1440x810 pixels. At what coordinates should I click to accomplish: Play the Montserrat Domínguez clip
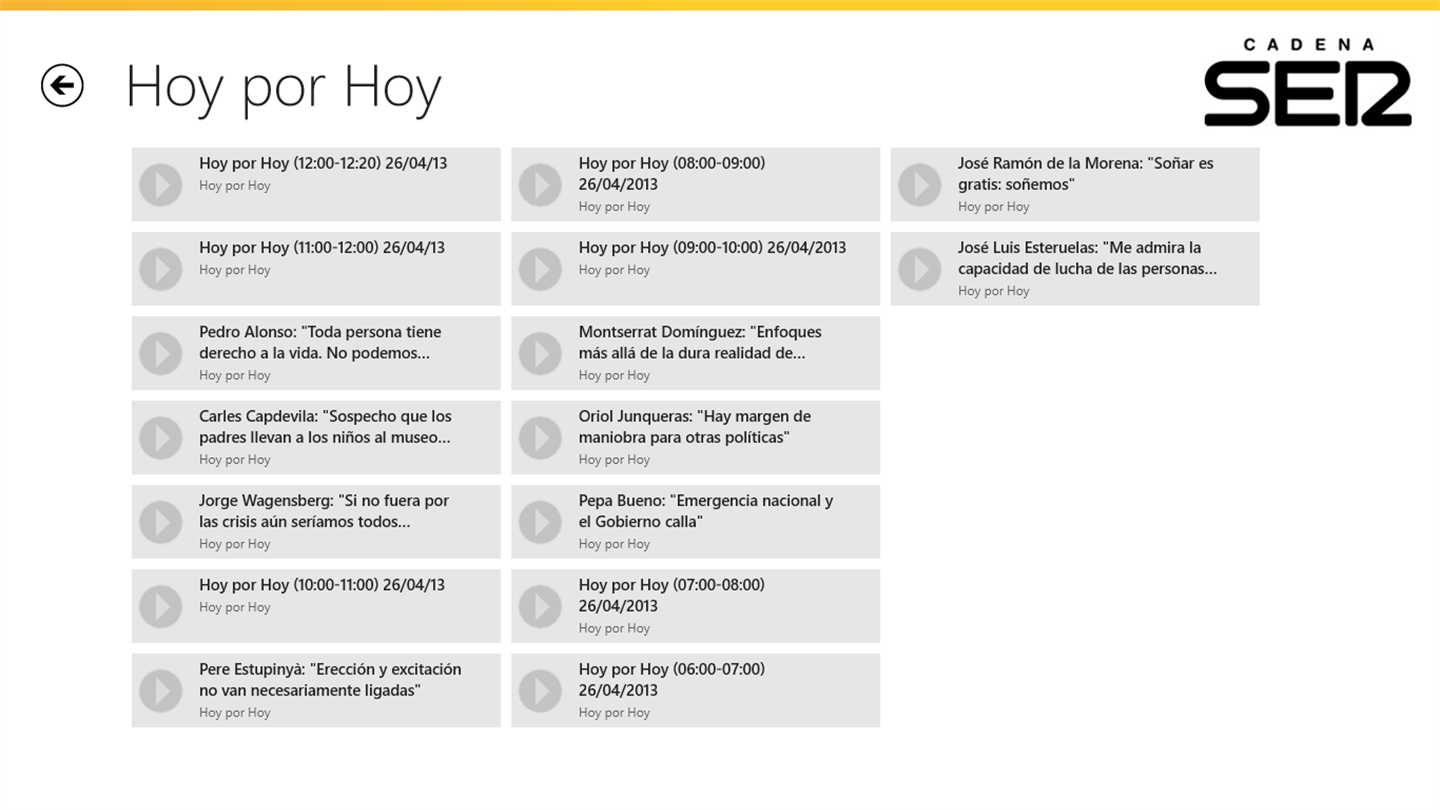coord(540,353)
